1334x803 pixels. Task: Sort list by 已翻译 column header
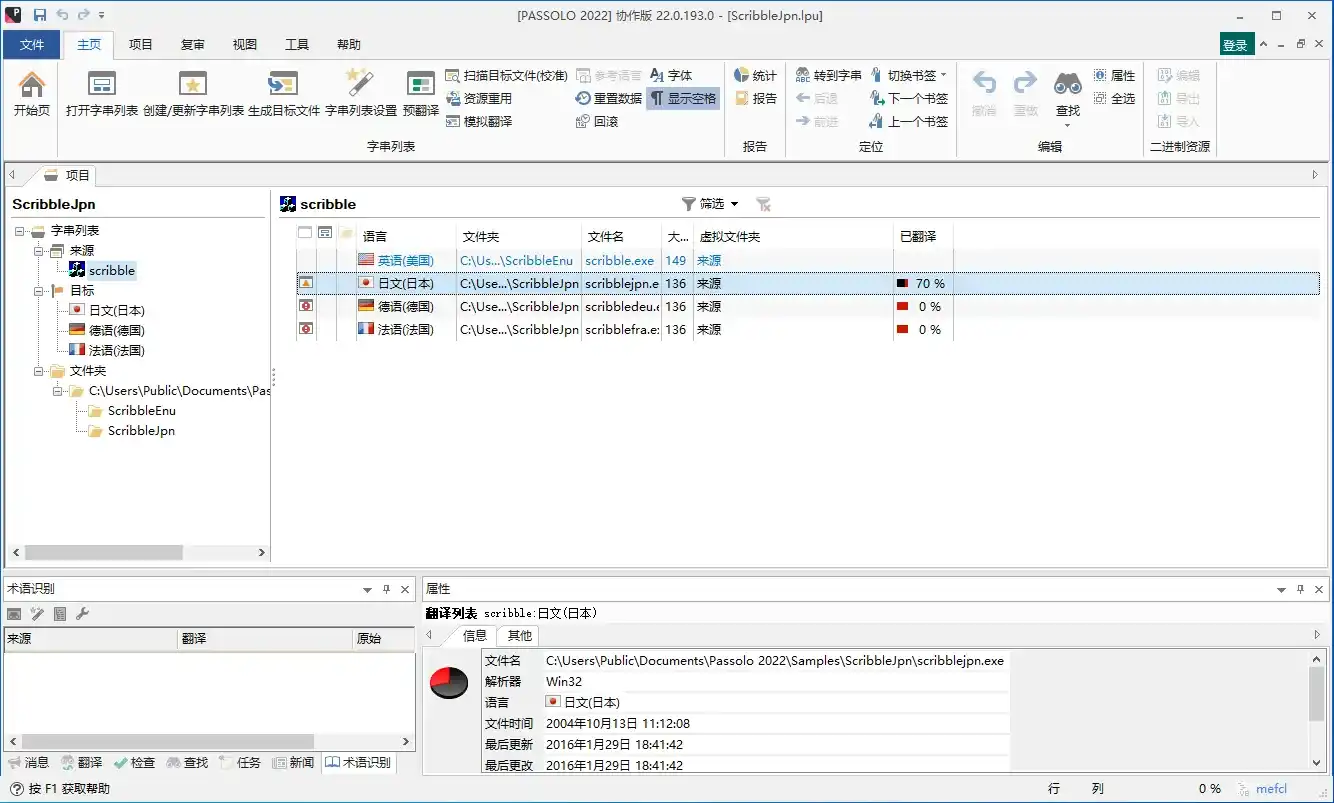(x=923, y=237)
